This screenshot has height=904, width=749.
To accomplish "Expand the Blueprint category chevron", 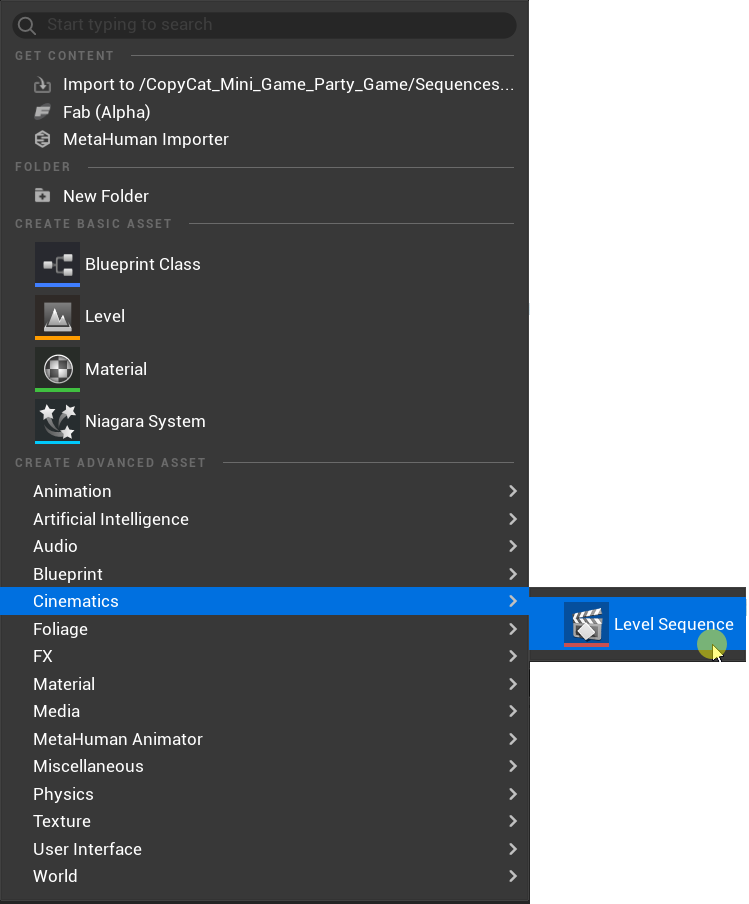I will tap(513, 574).
